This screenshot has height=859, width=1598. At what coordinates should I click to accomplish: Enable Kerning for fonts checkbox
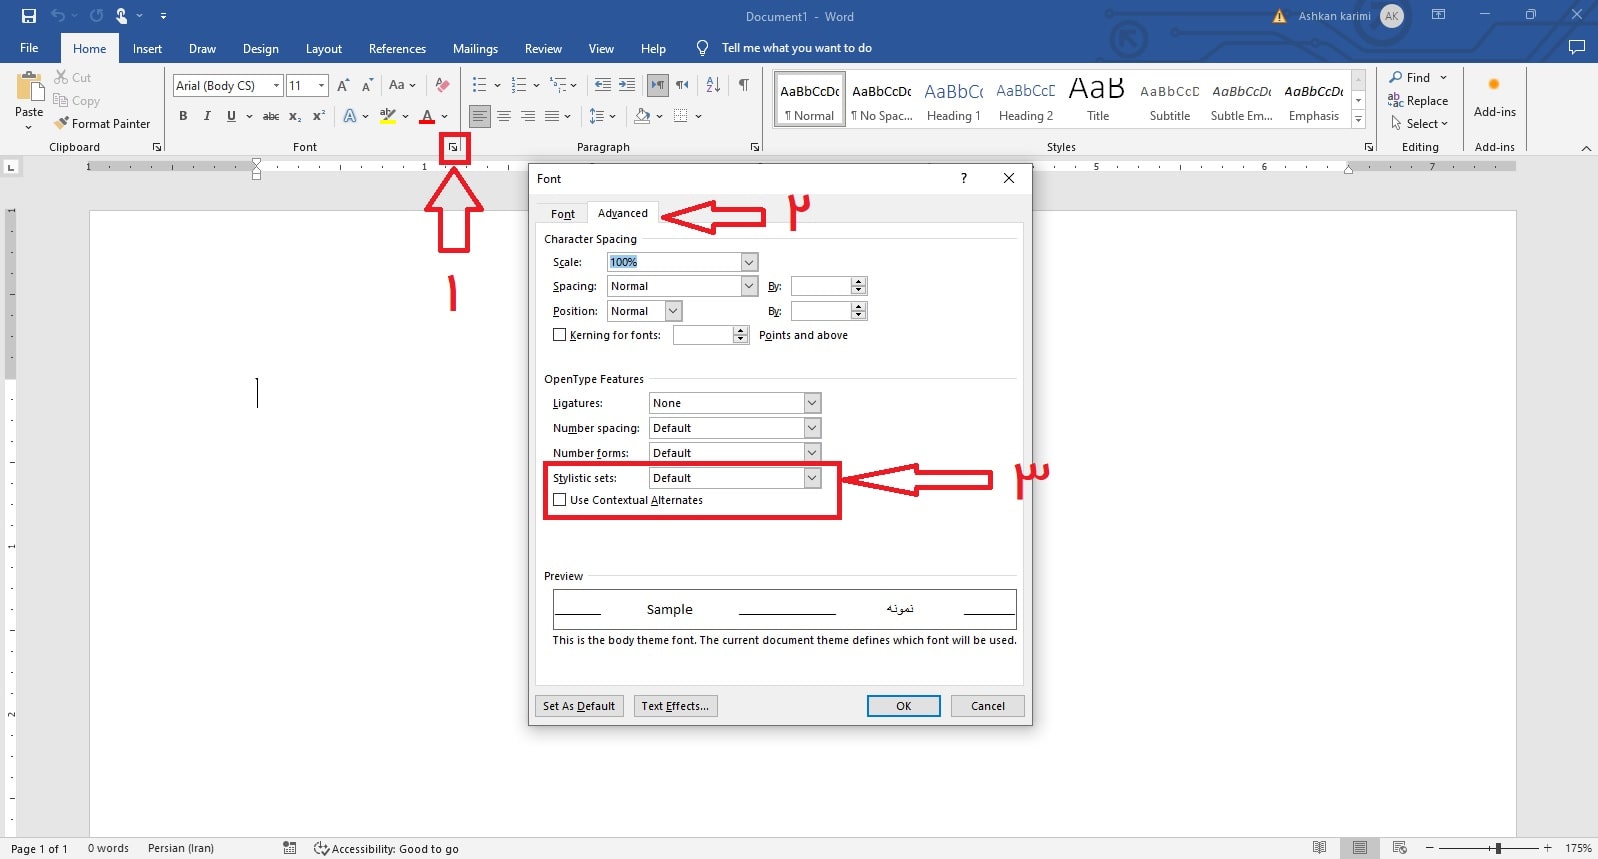[560, 335]
